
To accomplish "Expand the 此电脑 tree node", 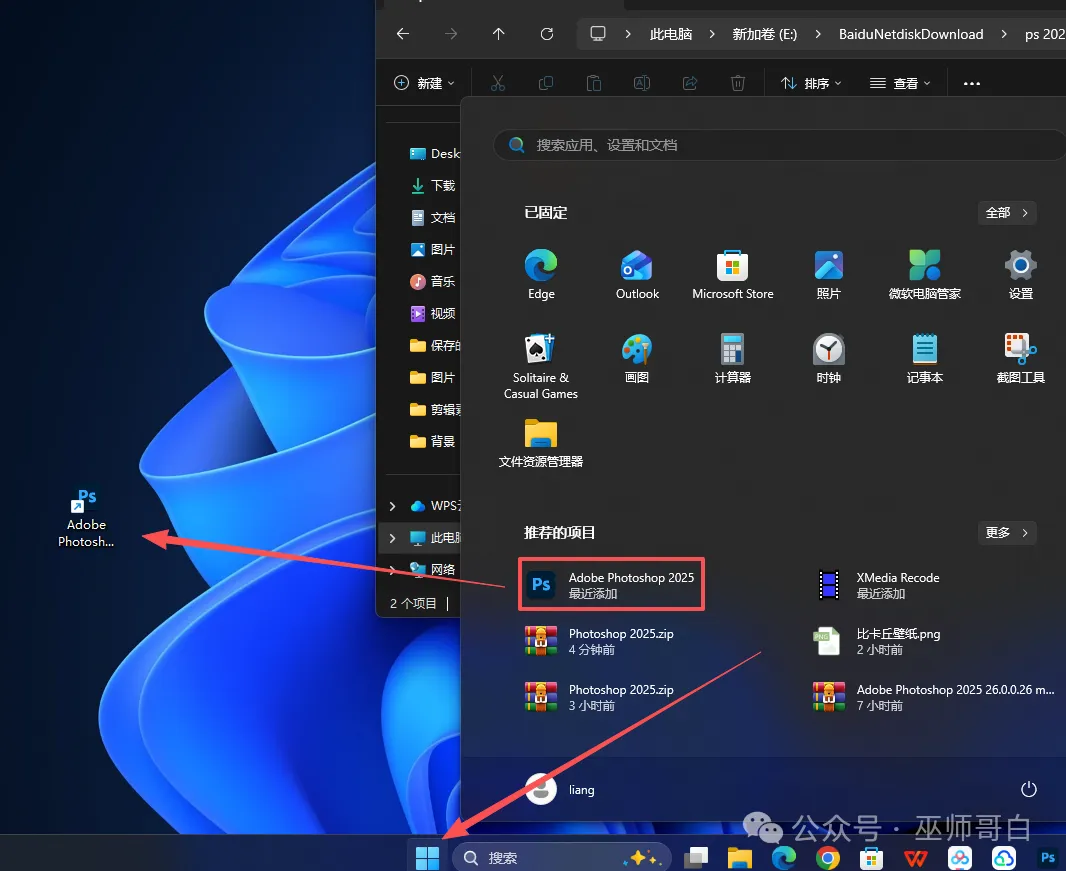I will (x=392, y=538).
